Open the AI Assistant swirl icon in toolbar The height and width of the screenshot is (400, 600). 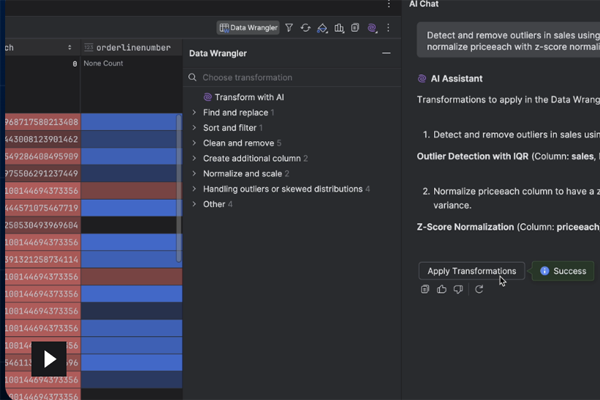pyautogui.click(x=372, y=28)
